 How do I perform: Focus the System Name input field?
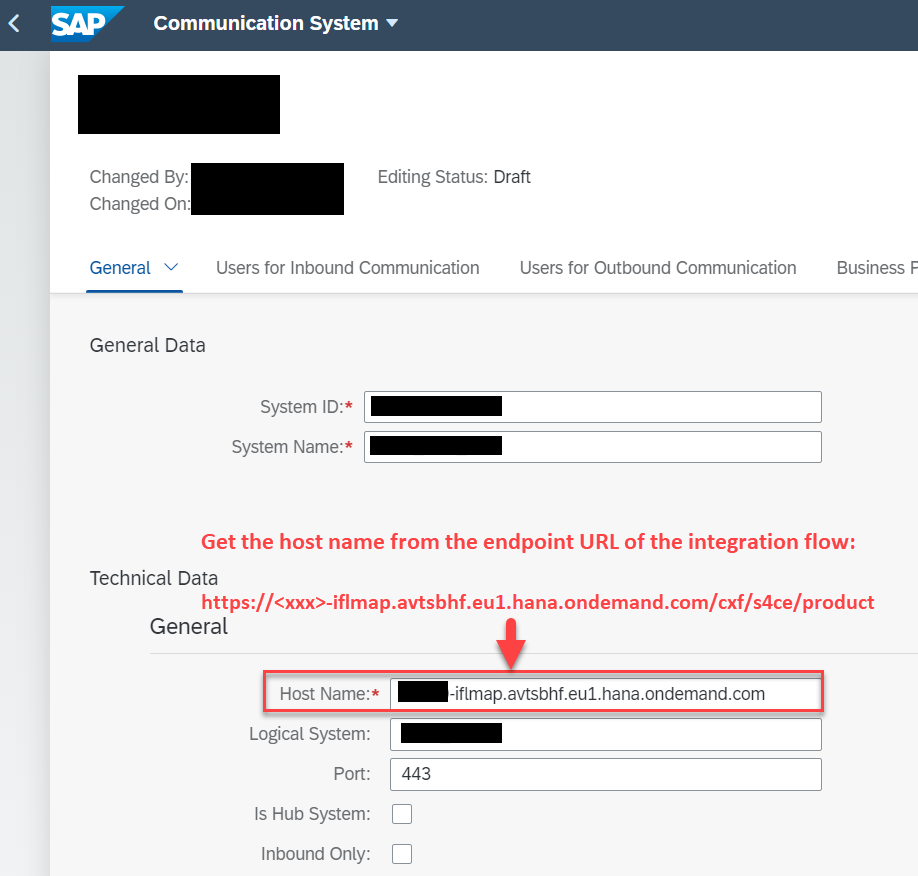[592, 447]
